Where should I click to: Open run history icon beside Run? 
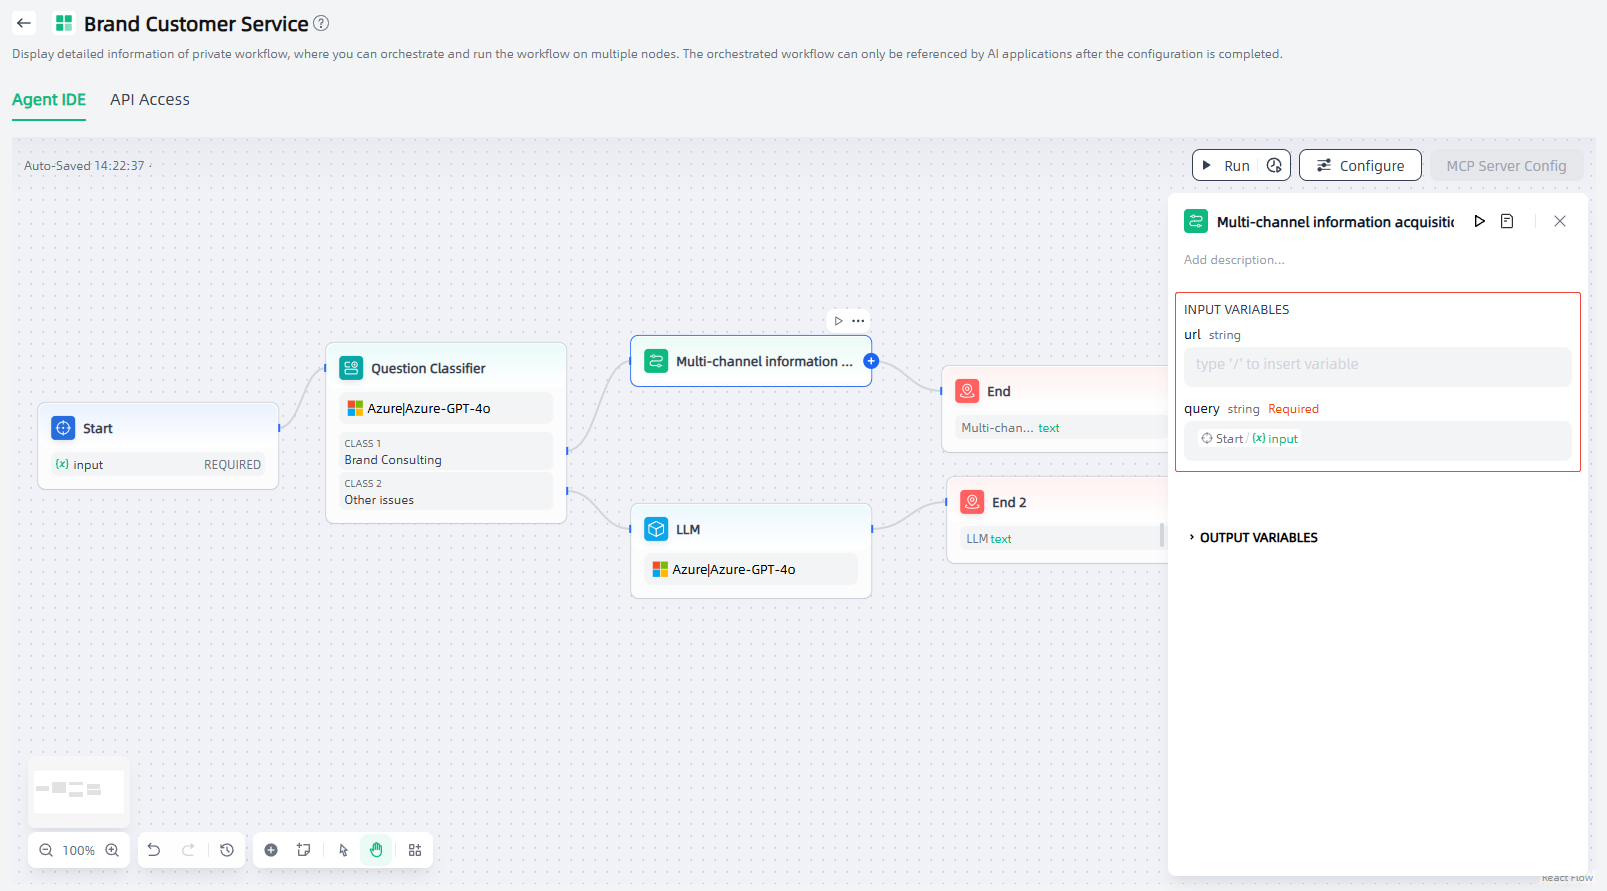pos(1274,166)
